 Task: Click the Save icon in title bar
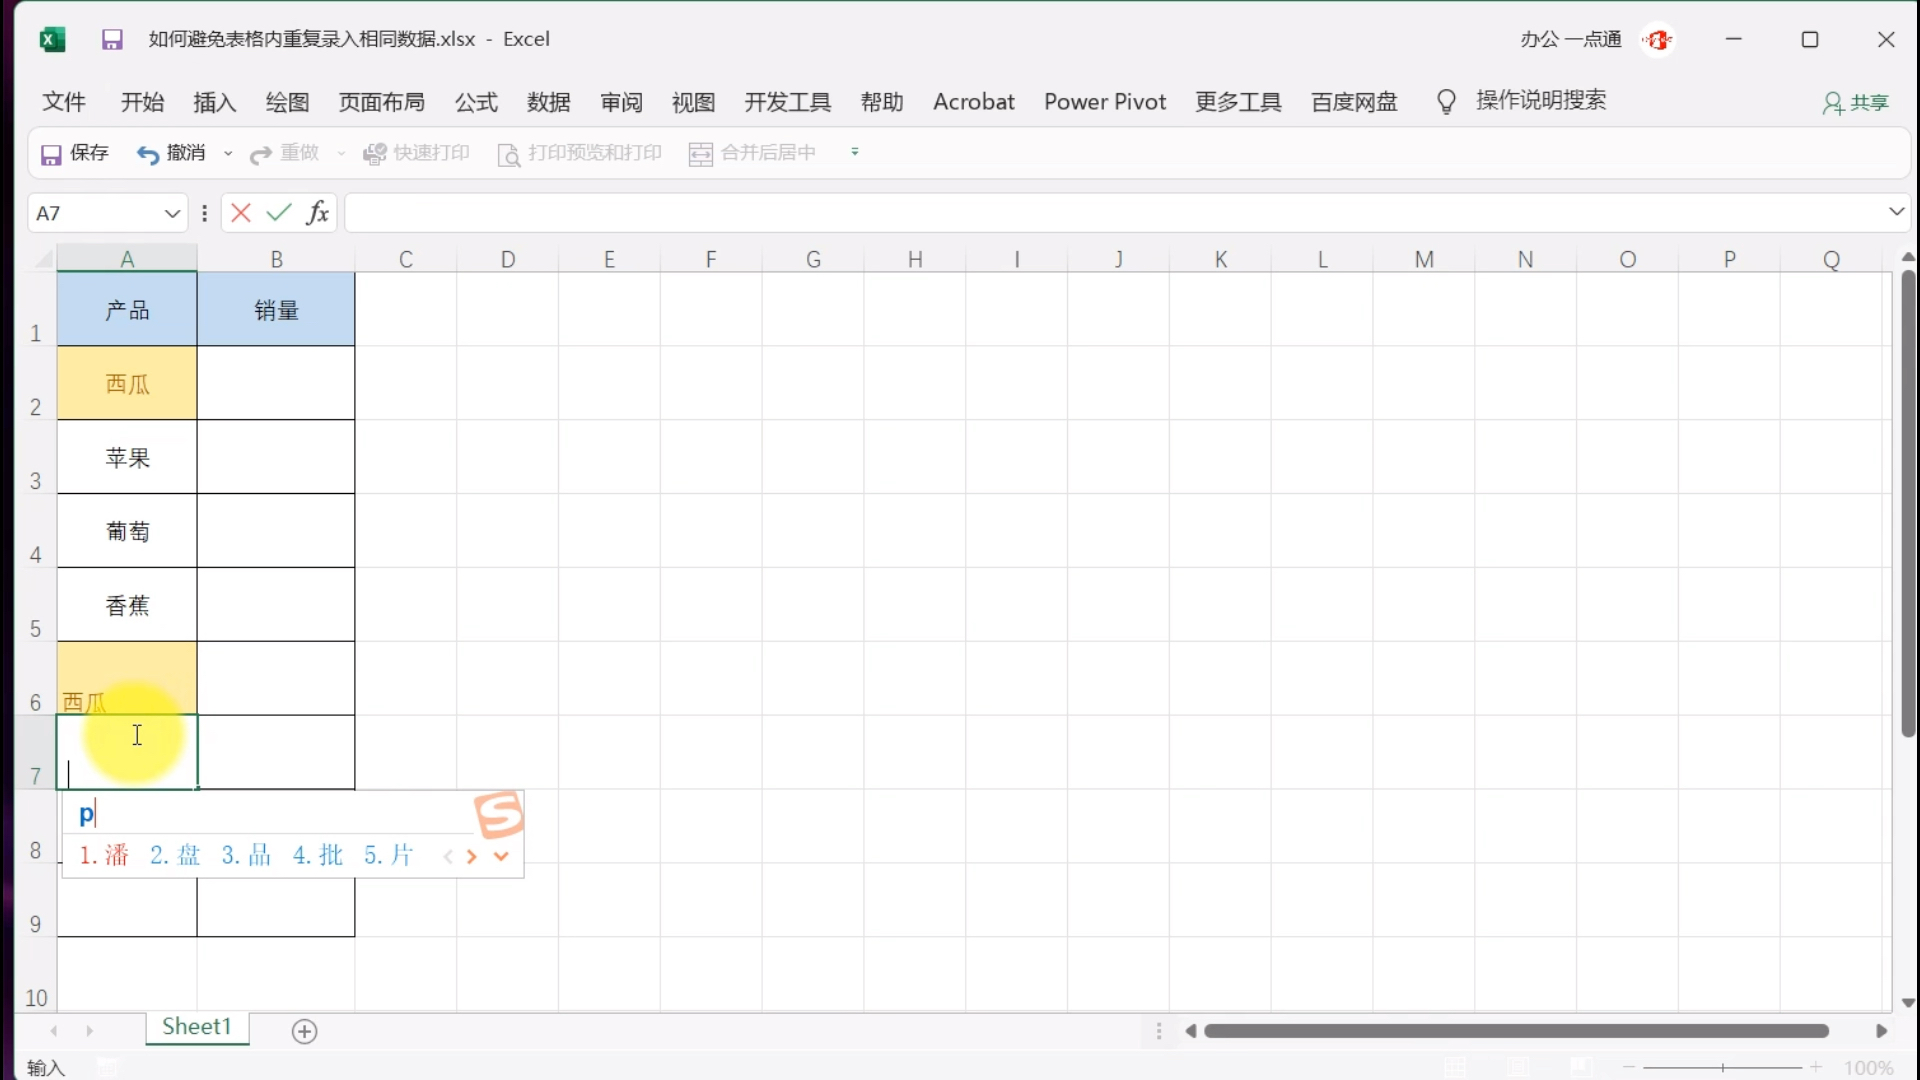click(x=112, y=40)
